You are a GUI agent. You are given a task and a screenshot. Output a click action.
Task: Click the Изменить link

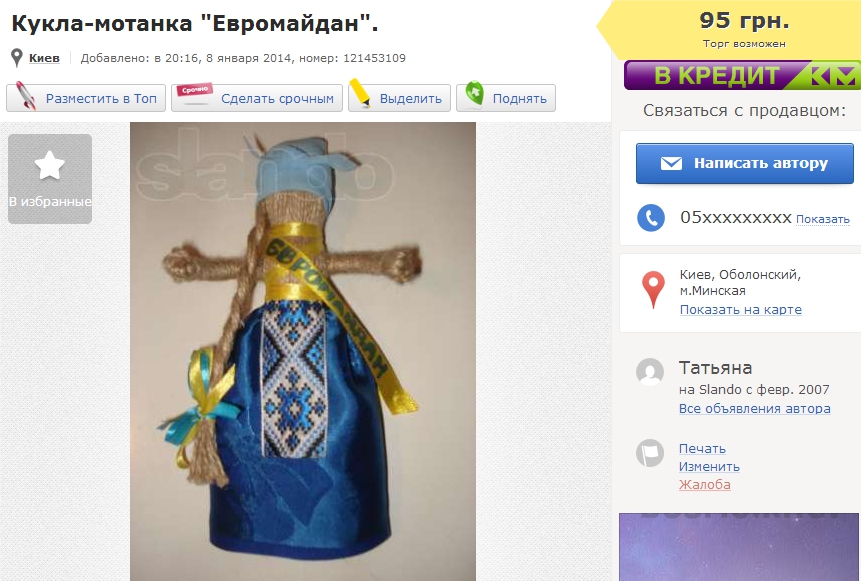709,467
